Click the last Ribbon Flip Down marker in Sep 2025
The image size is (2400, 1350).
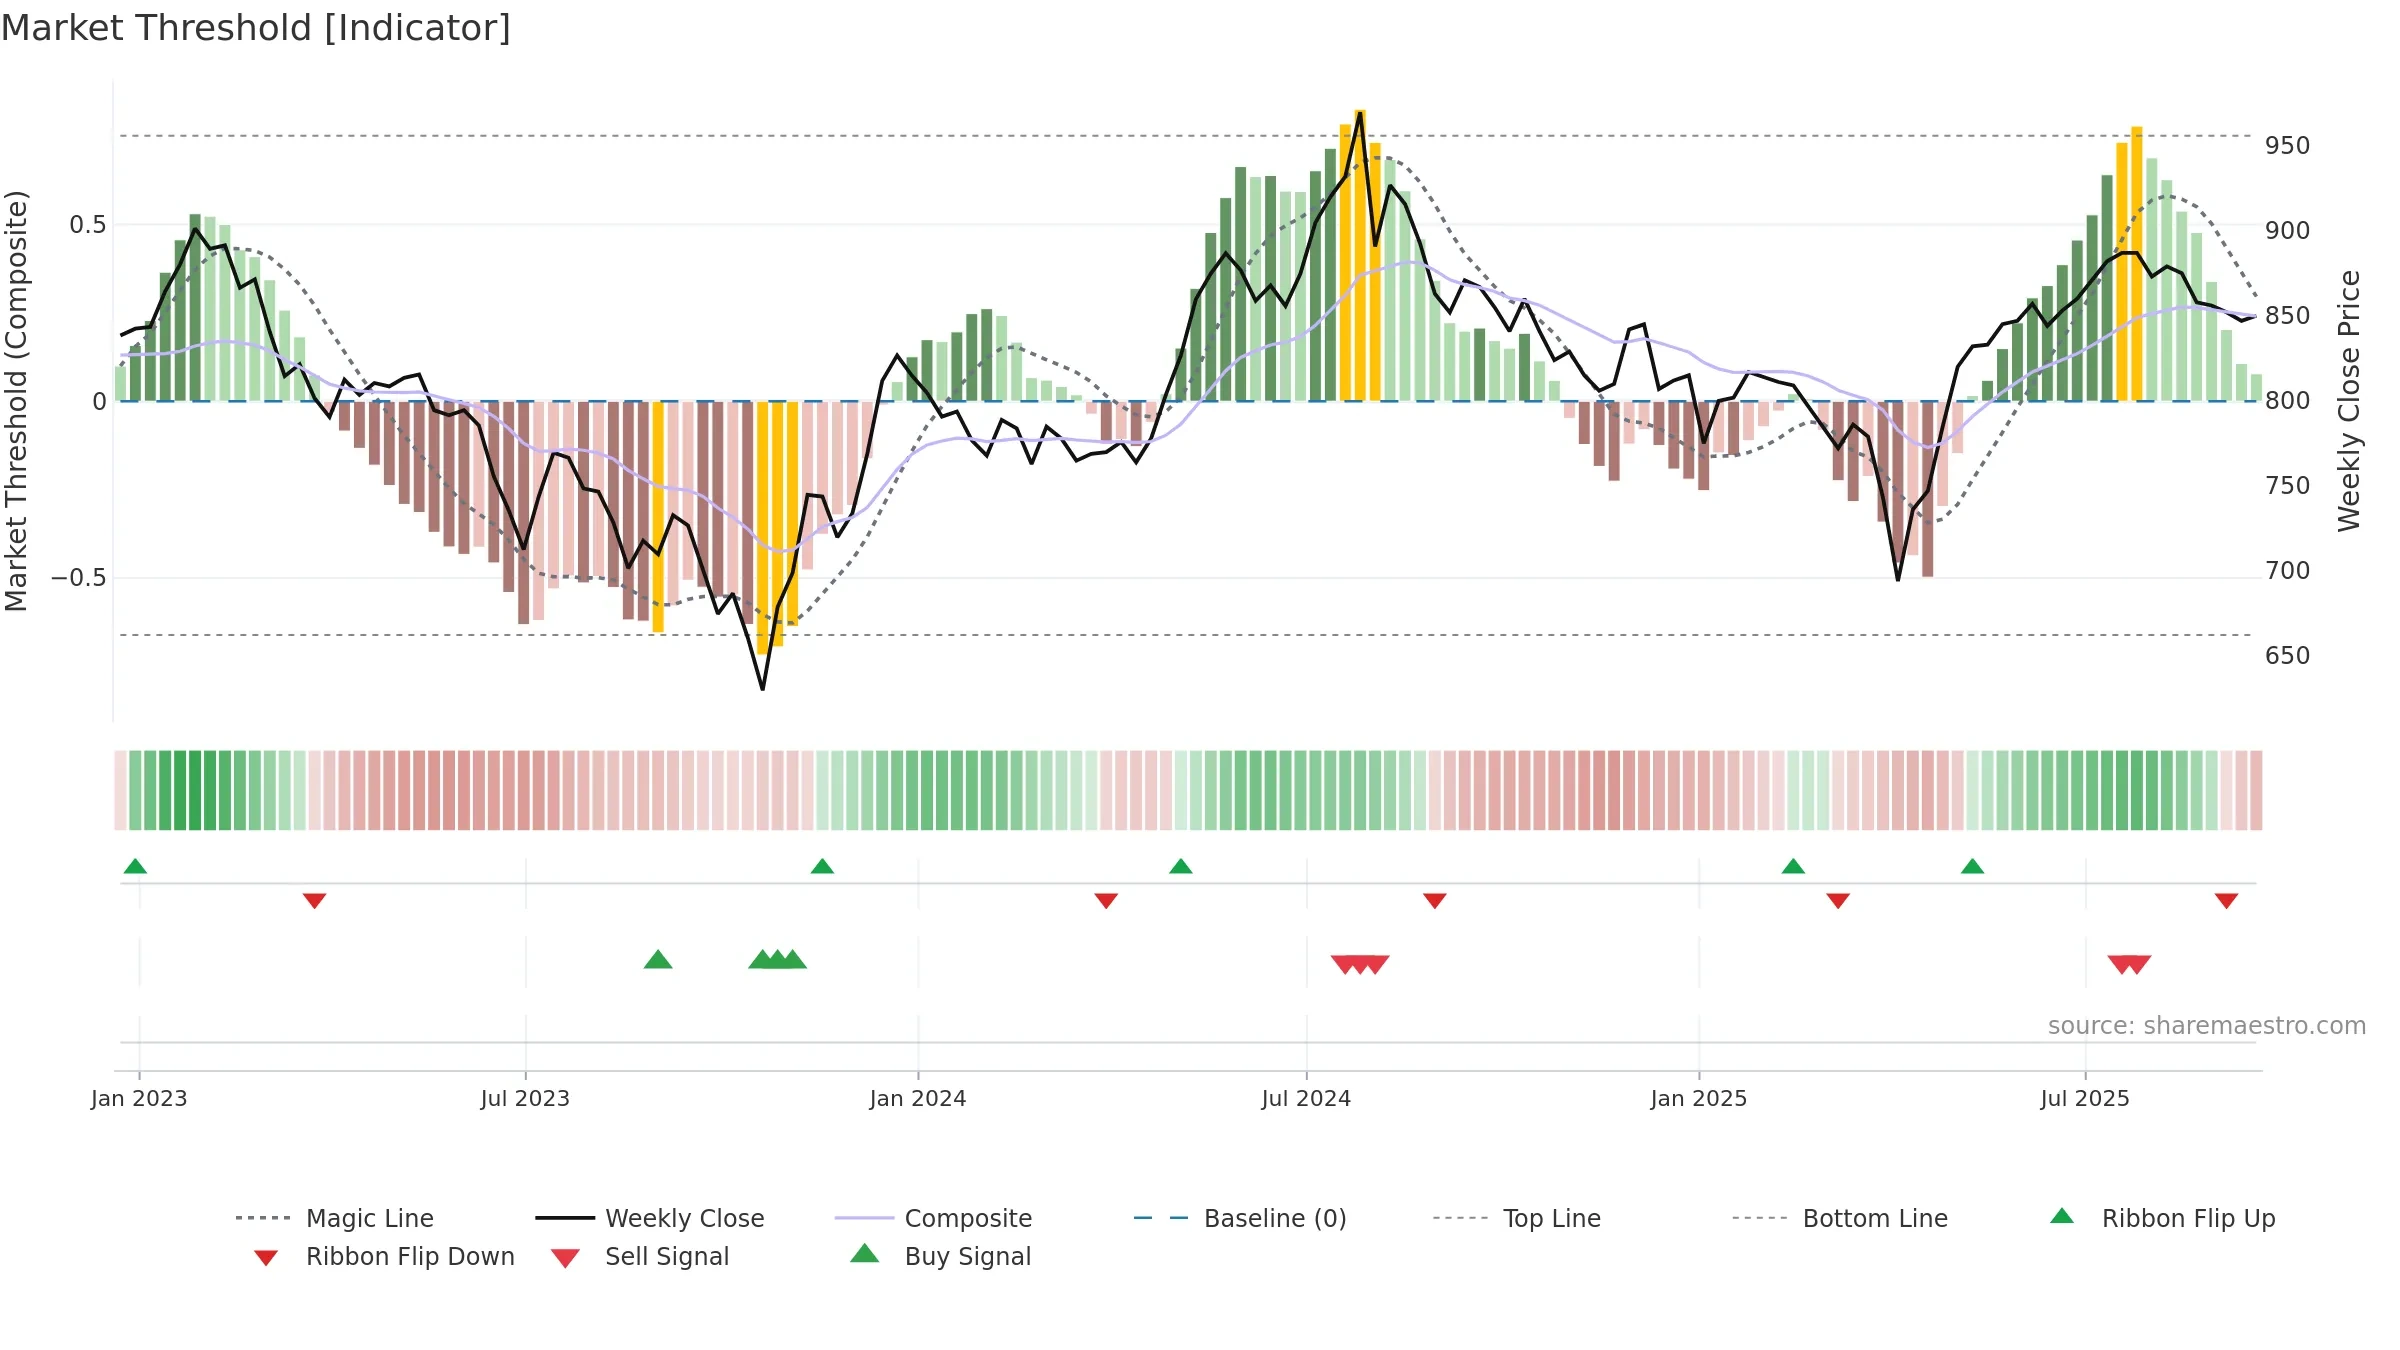[2226, 901]
